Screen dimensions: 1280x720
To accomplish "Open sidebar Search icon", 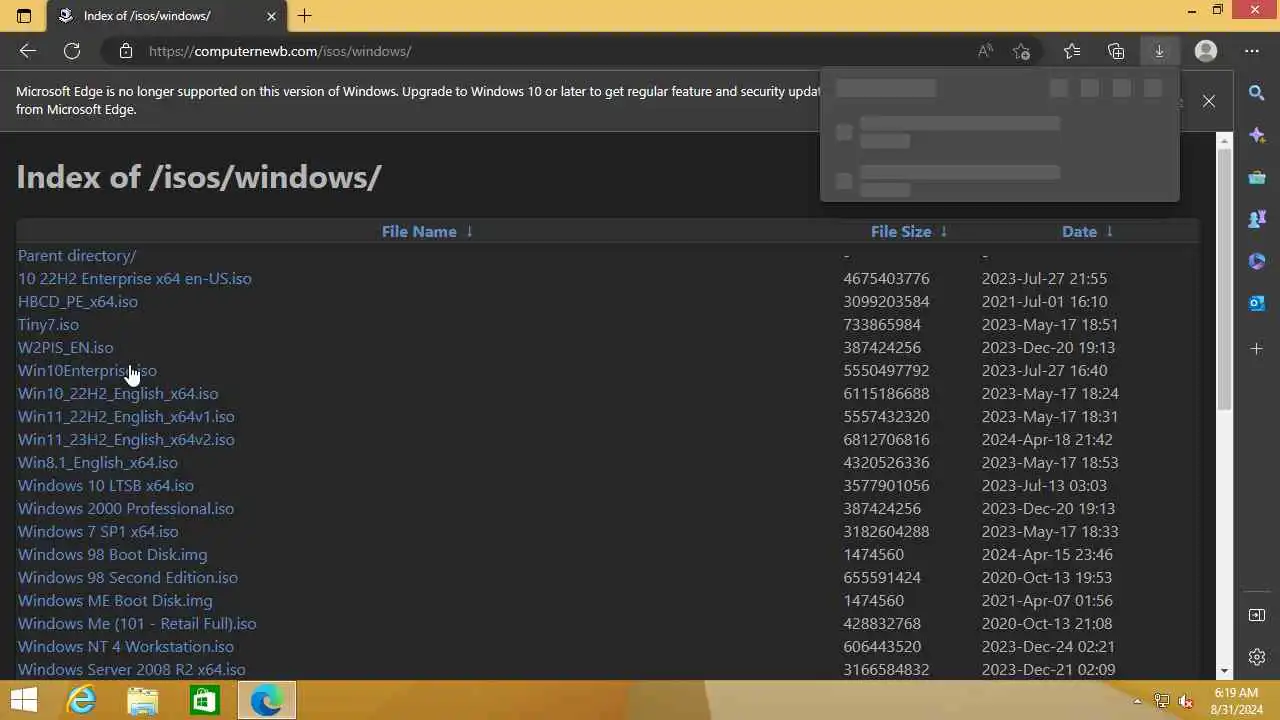I will pyautogui.click(x=1257, y=93).
